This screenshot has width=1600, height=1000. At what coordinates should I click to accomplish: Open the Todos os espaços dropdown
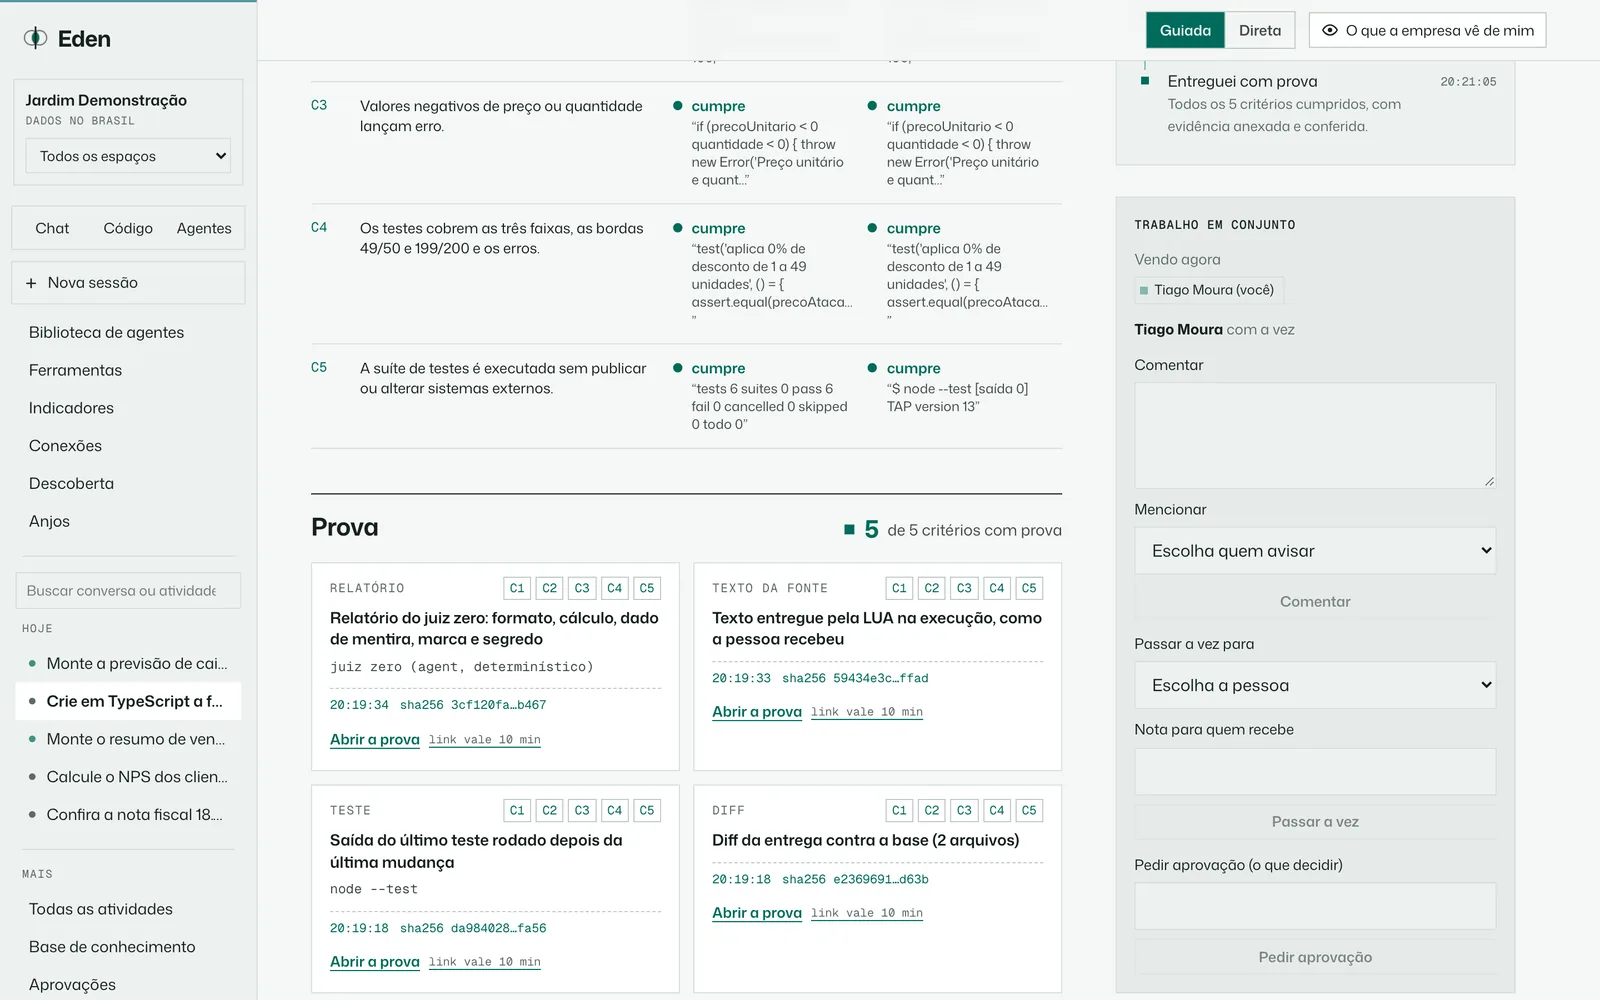pyautogui.click(x=128, y=156)
